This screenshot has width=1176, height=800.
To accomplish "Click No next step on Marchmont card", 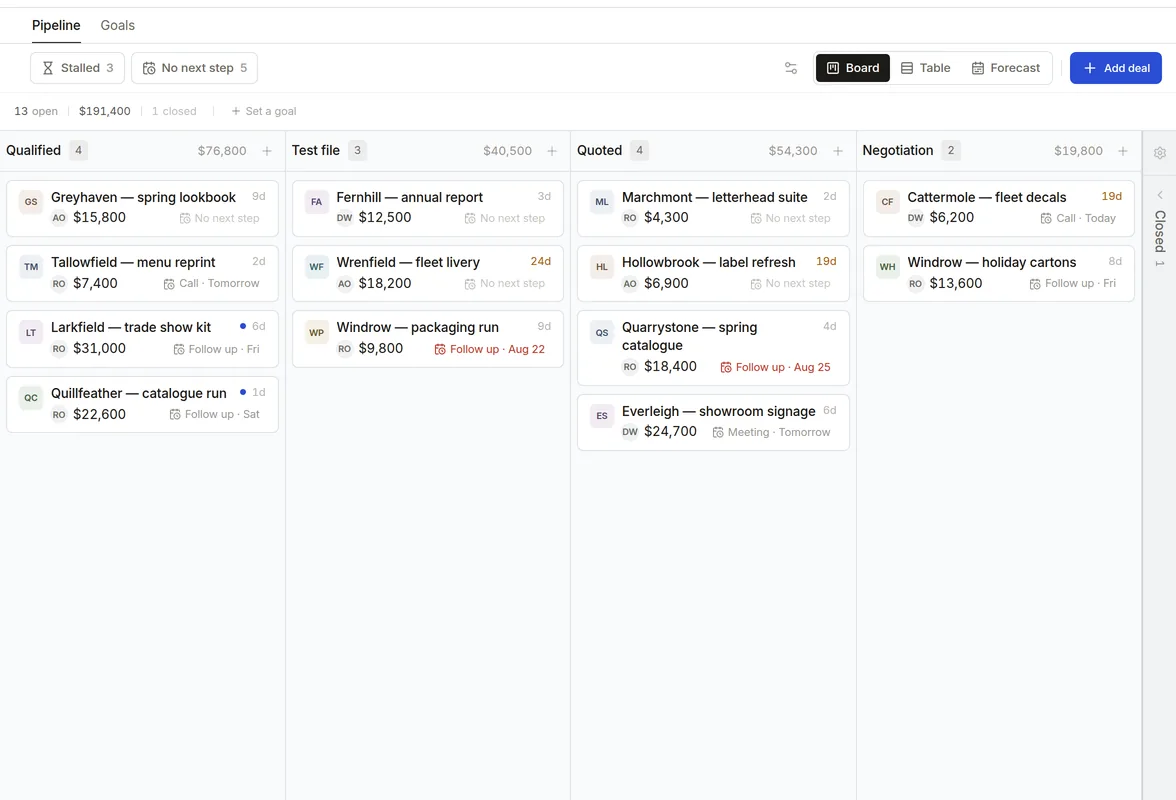I will pos(790,218).
